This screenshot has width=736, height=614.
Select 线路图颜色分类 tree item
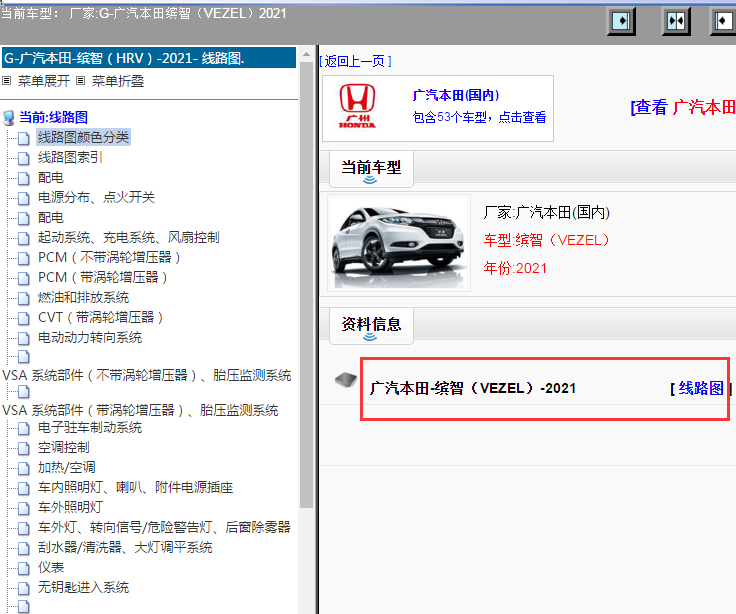coord(83,138)
